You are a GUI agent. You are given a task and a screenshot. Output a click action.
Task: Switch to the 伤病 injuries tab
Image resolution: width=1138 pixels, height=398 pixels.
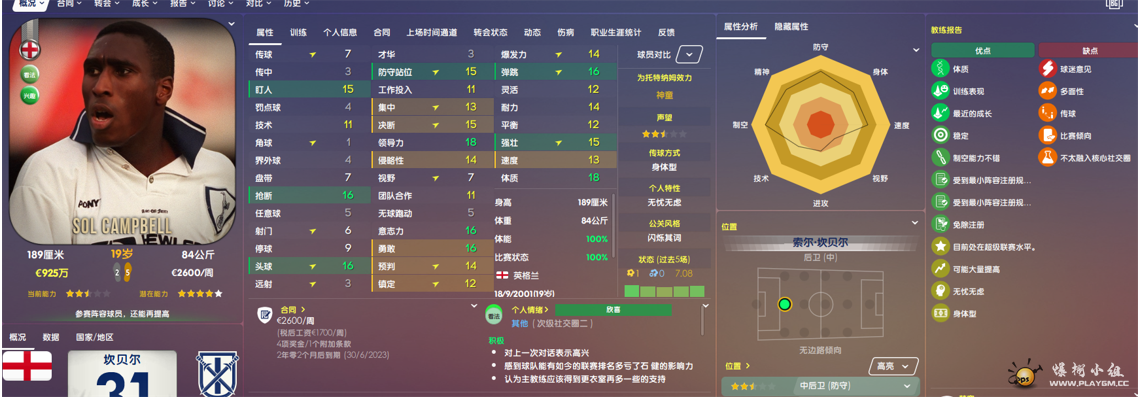(x=565, y=33)
